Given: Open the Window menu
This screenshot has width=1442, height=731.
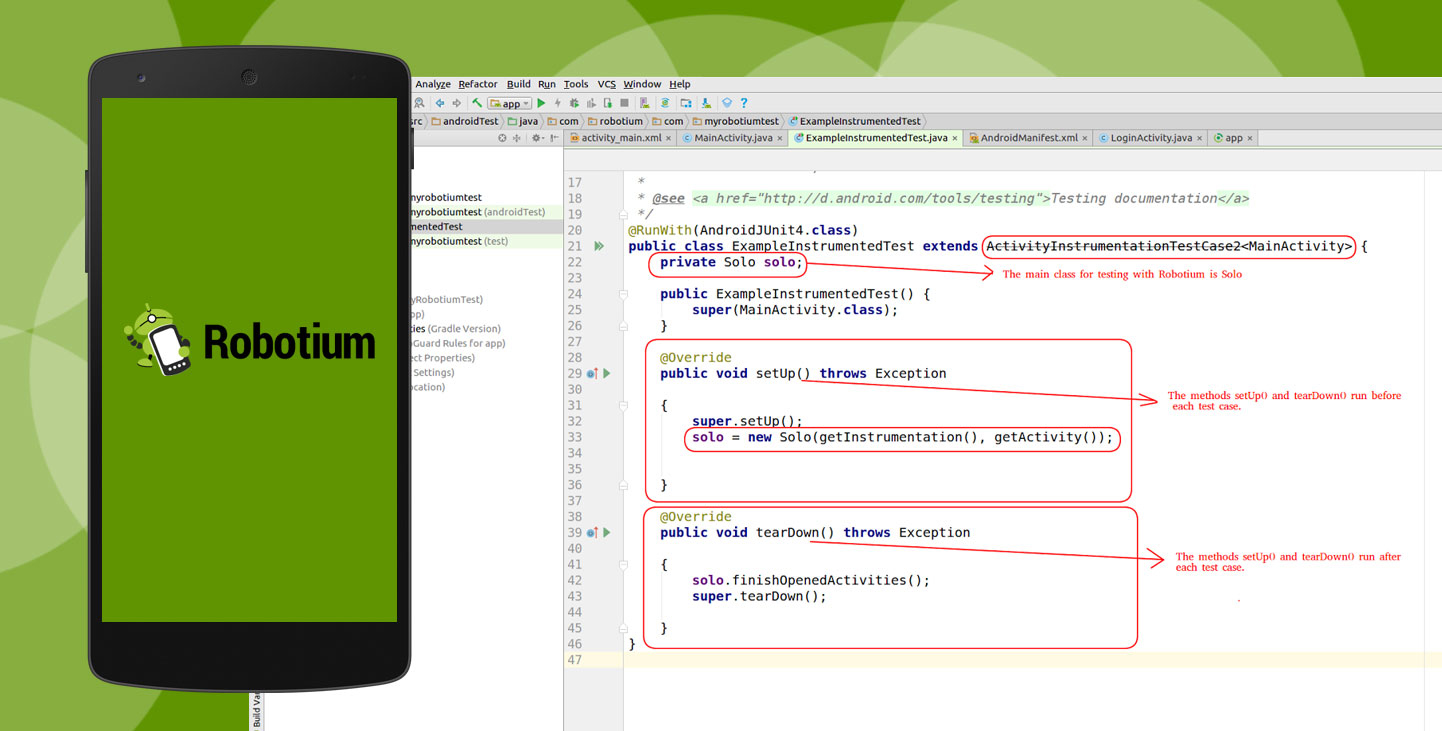Looking at the screenshot, I should coord(643,84).
